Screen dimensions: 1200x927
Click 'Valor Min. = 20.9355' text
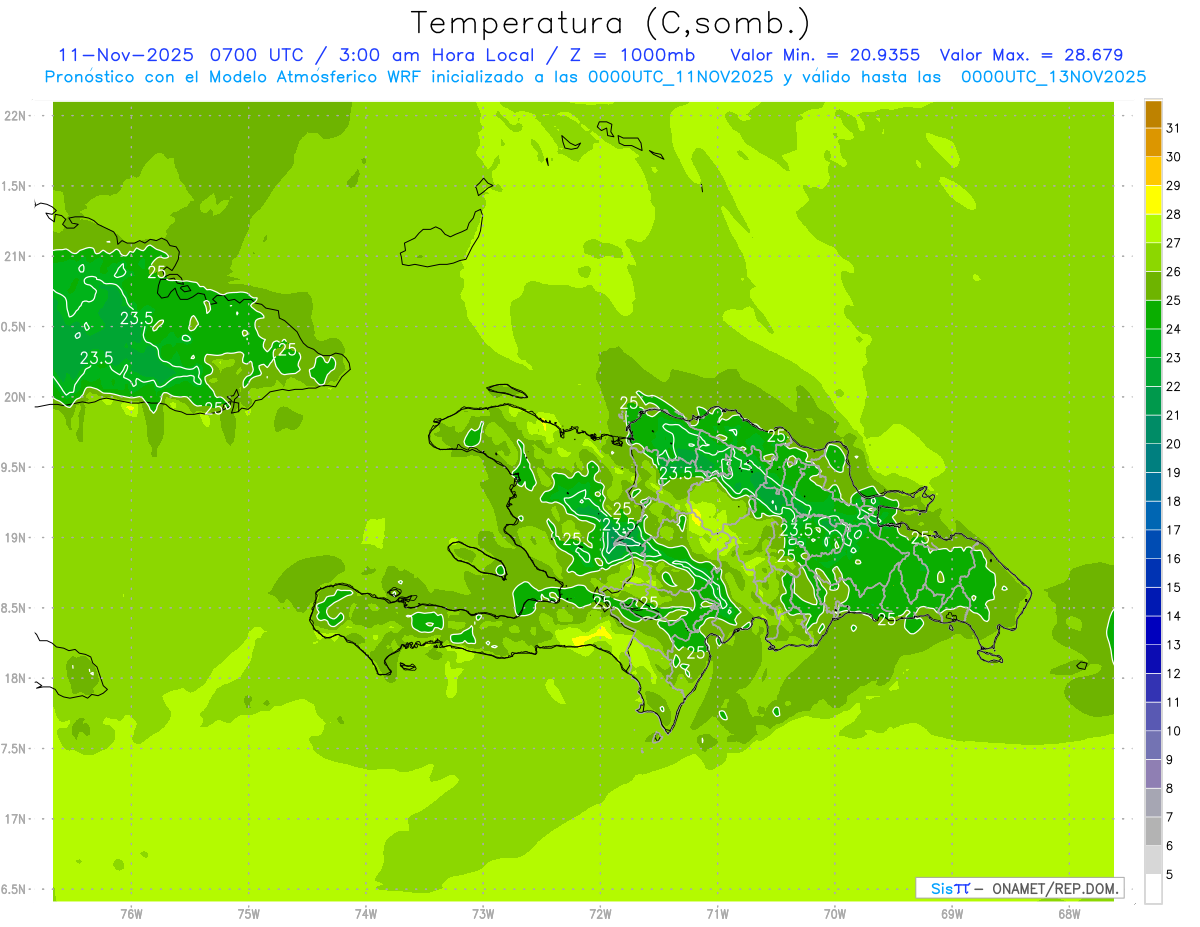(826, 54)
